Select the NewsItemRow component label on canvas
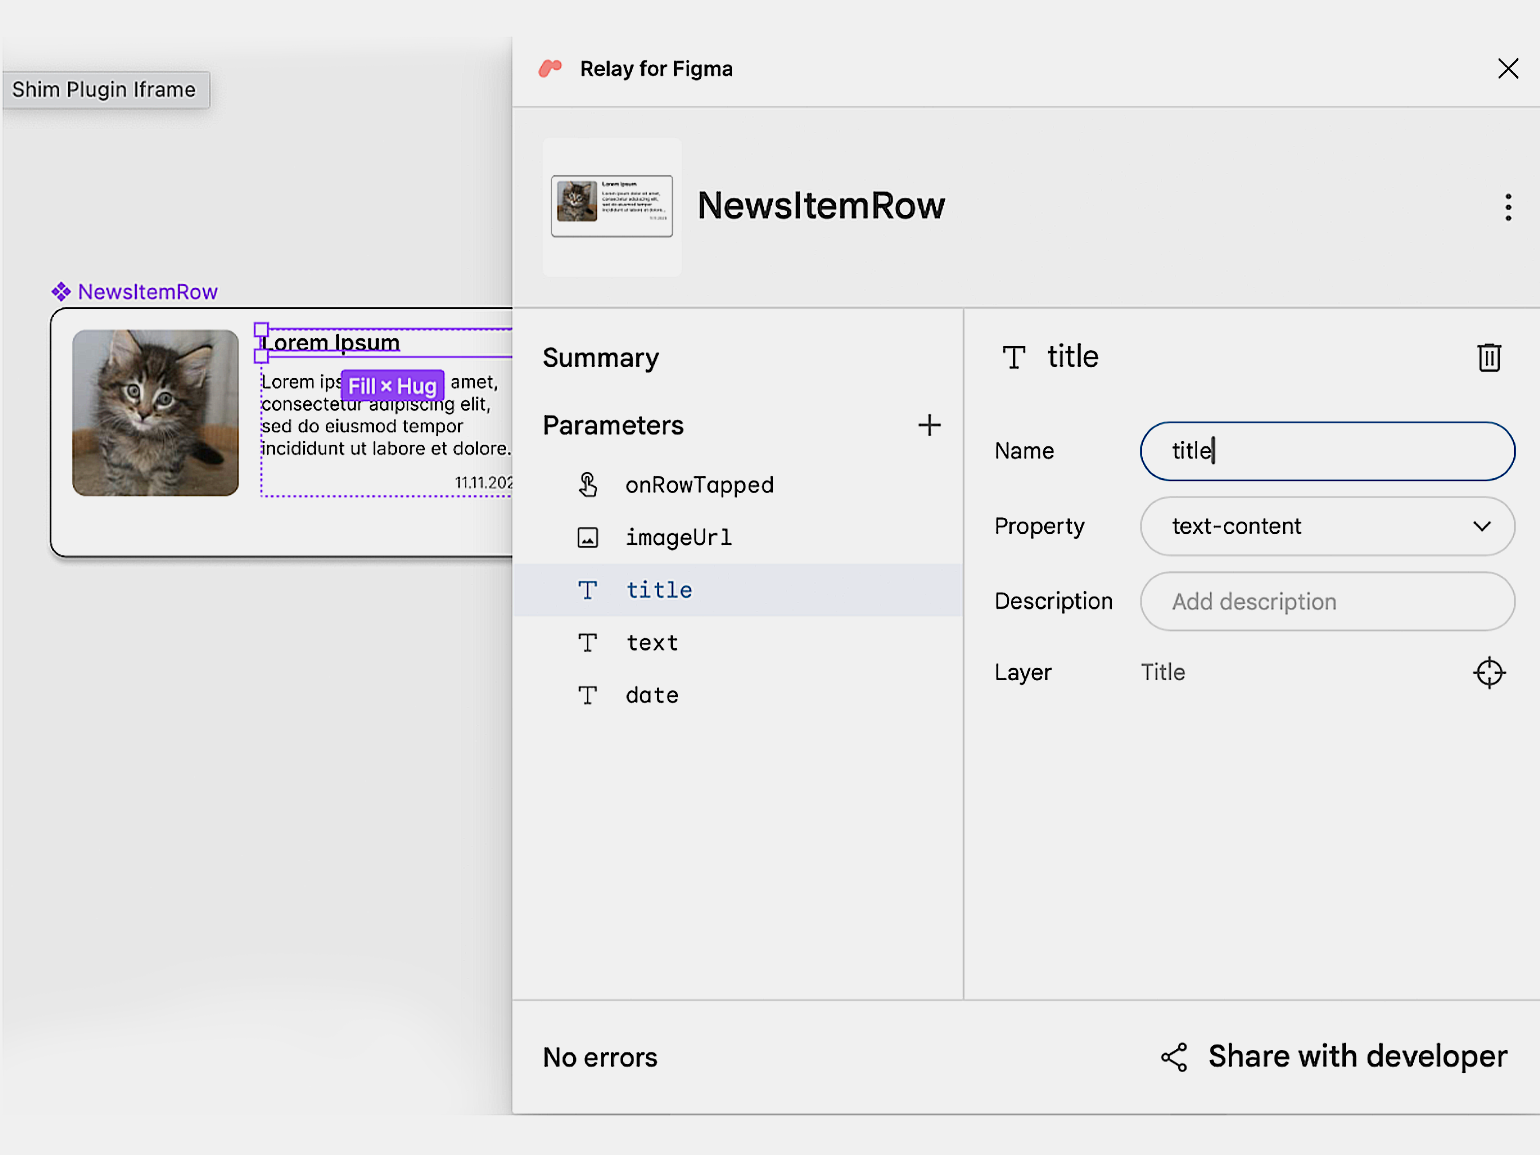Screen dimensions: 1540x1155 [x=147, y=292]
